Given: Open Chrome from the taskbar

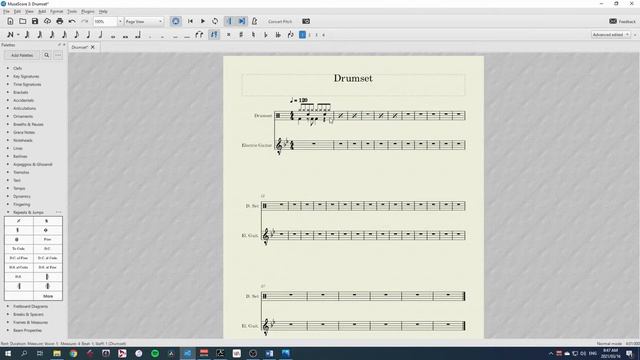Looking at the screenshot, I should click(73, 353).
